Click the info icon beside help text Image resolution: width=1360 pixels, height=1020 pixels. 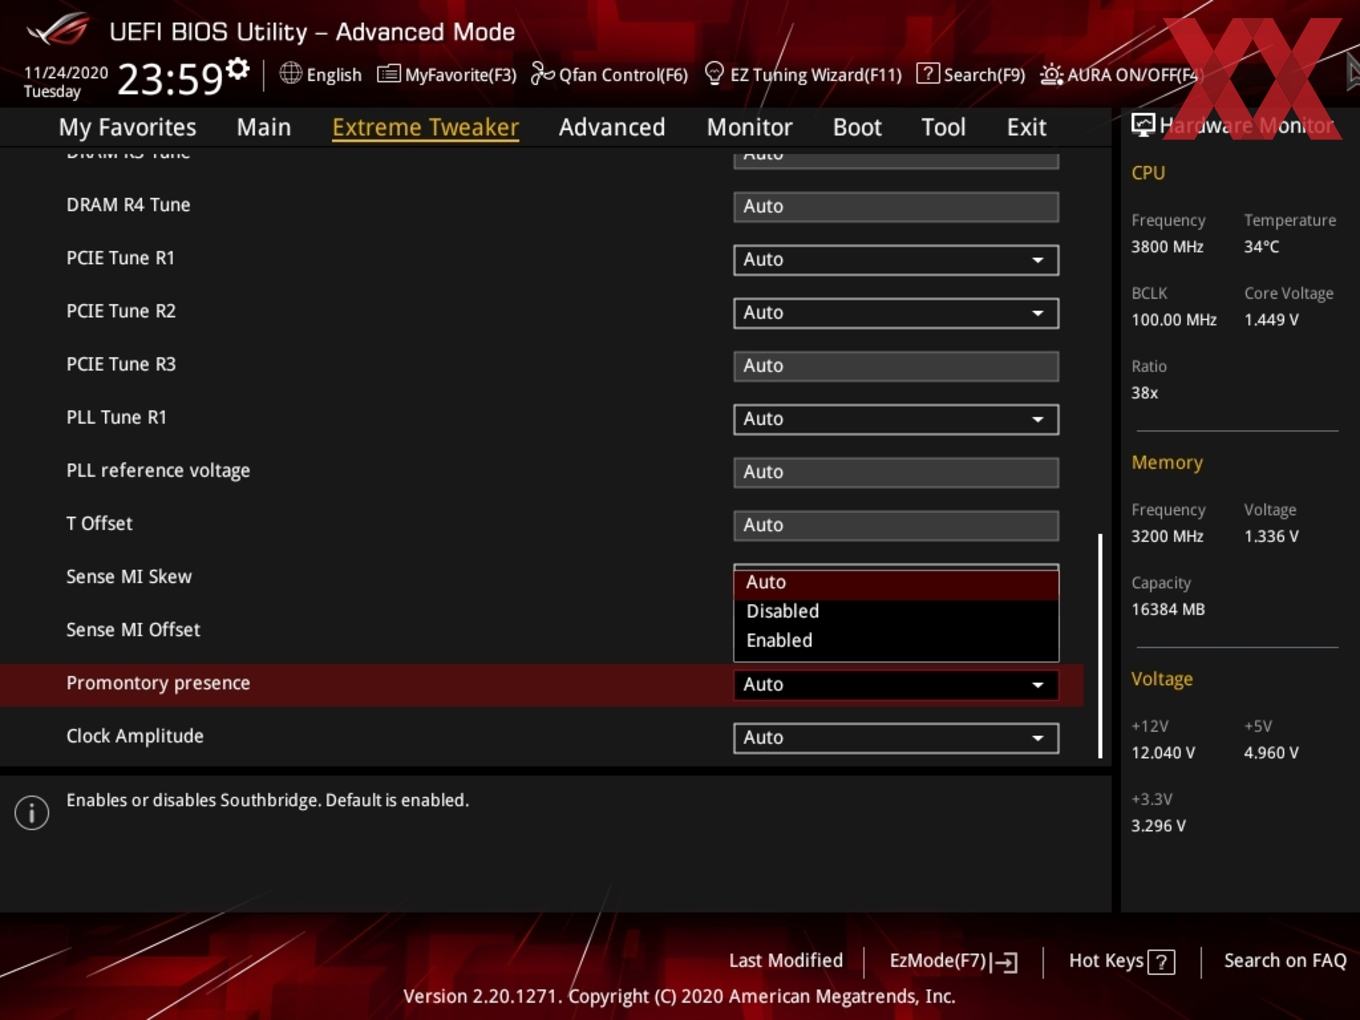(x=32, y=812)
